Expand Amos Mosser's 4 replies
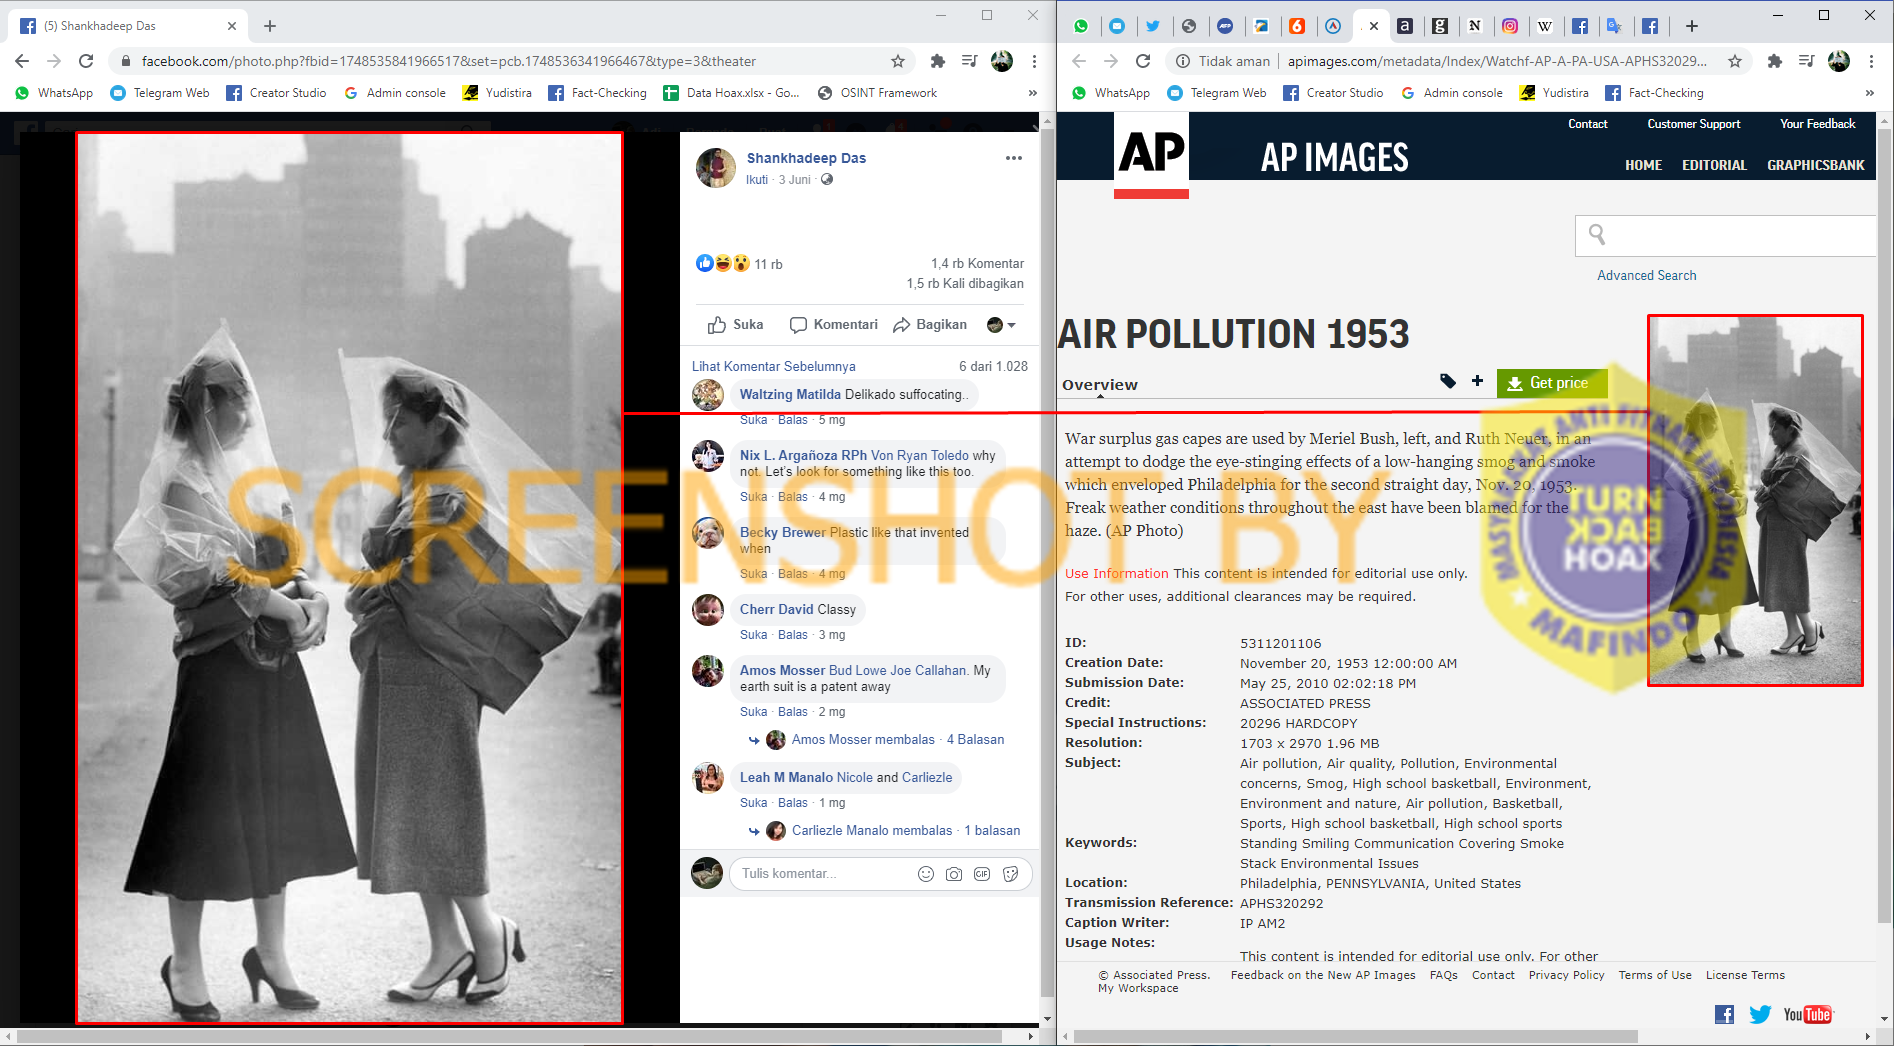This screenshot has height=1046, width=1894. tap(898, 740)
